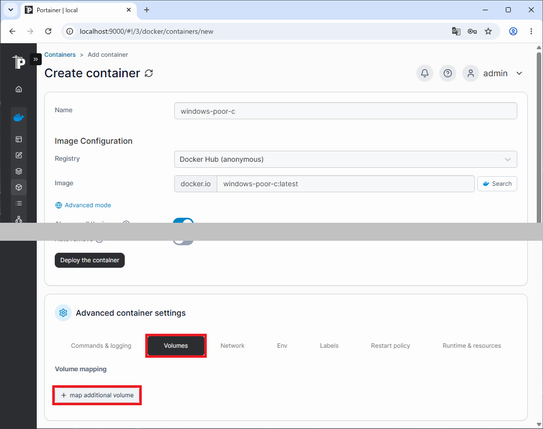Open the Home icon in sidebar

[x=19, y=89]
